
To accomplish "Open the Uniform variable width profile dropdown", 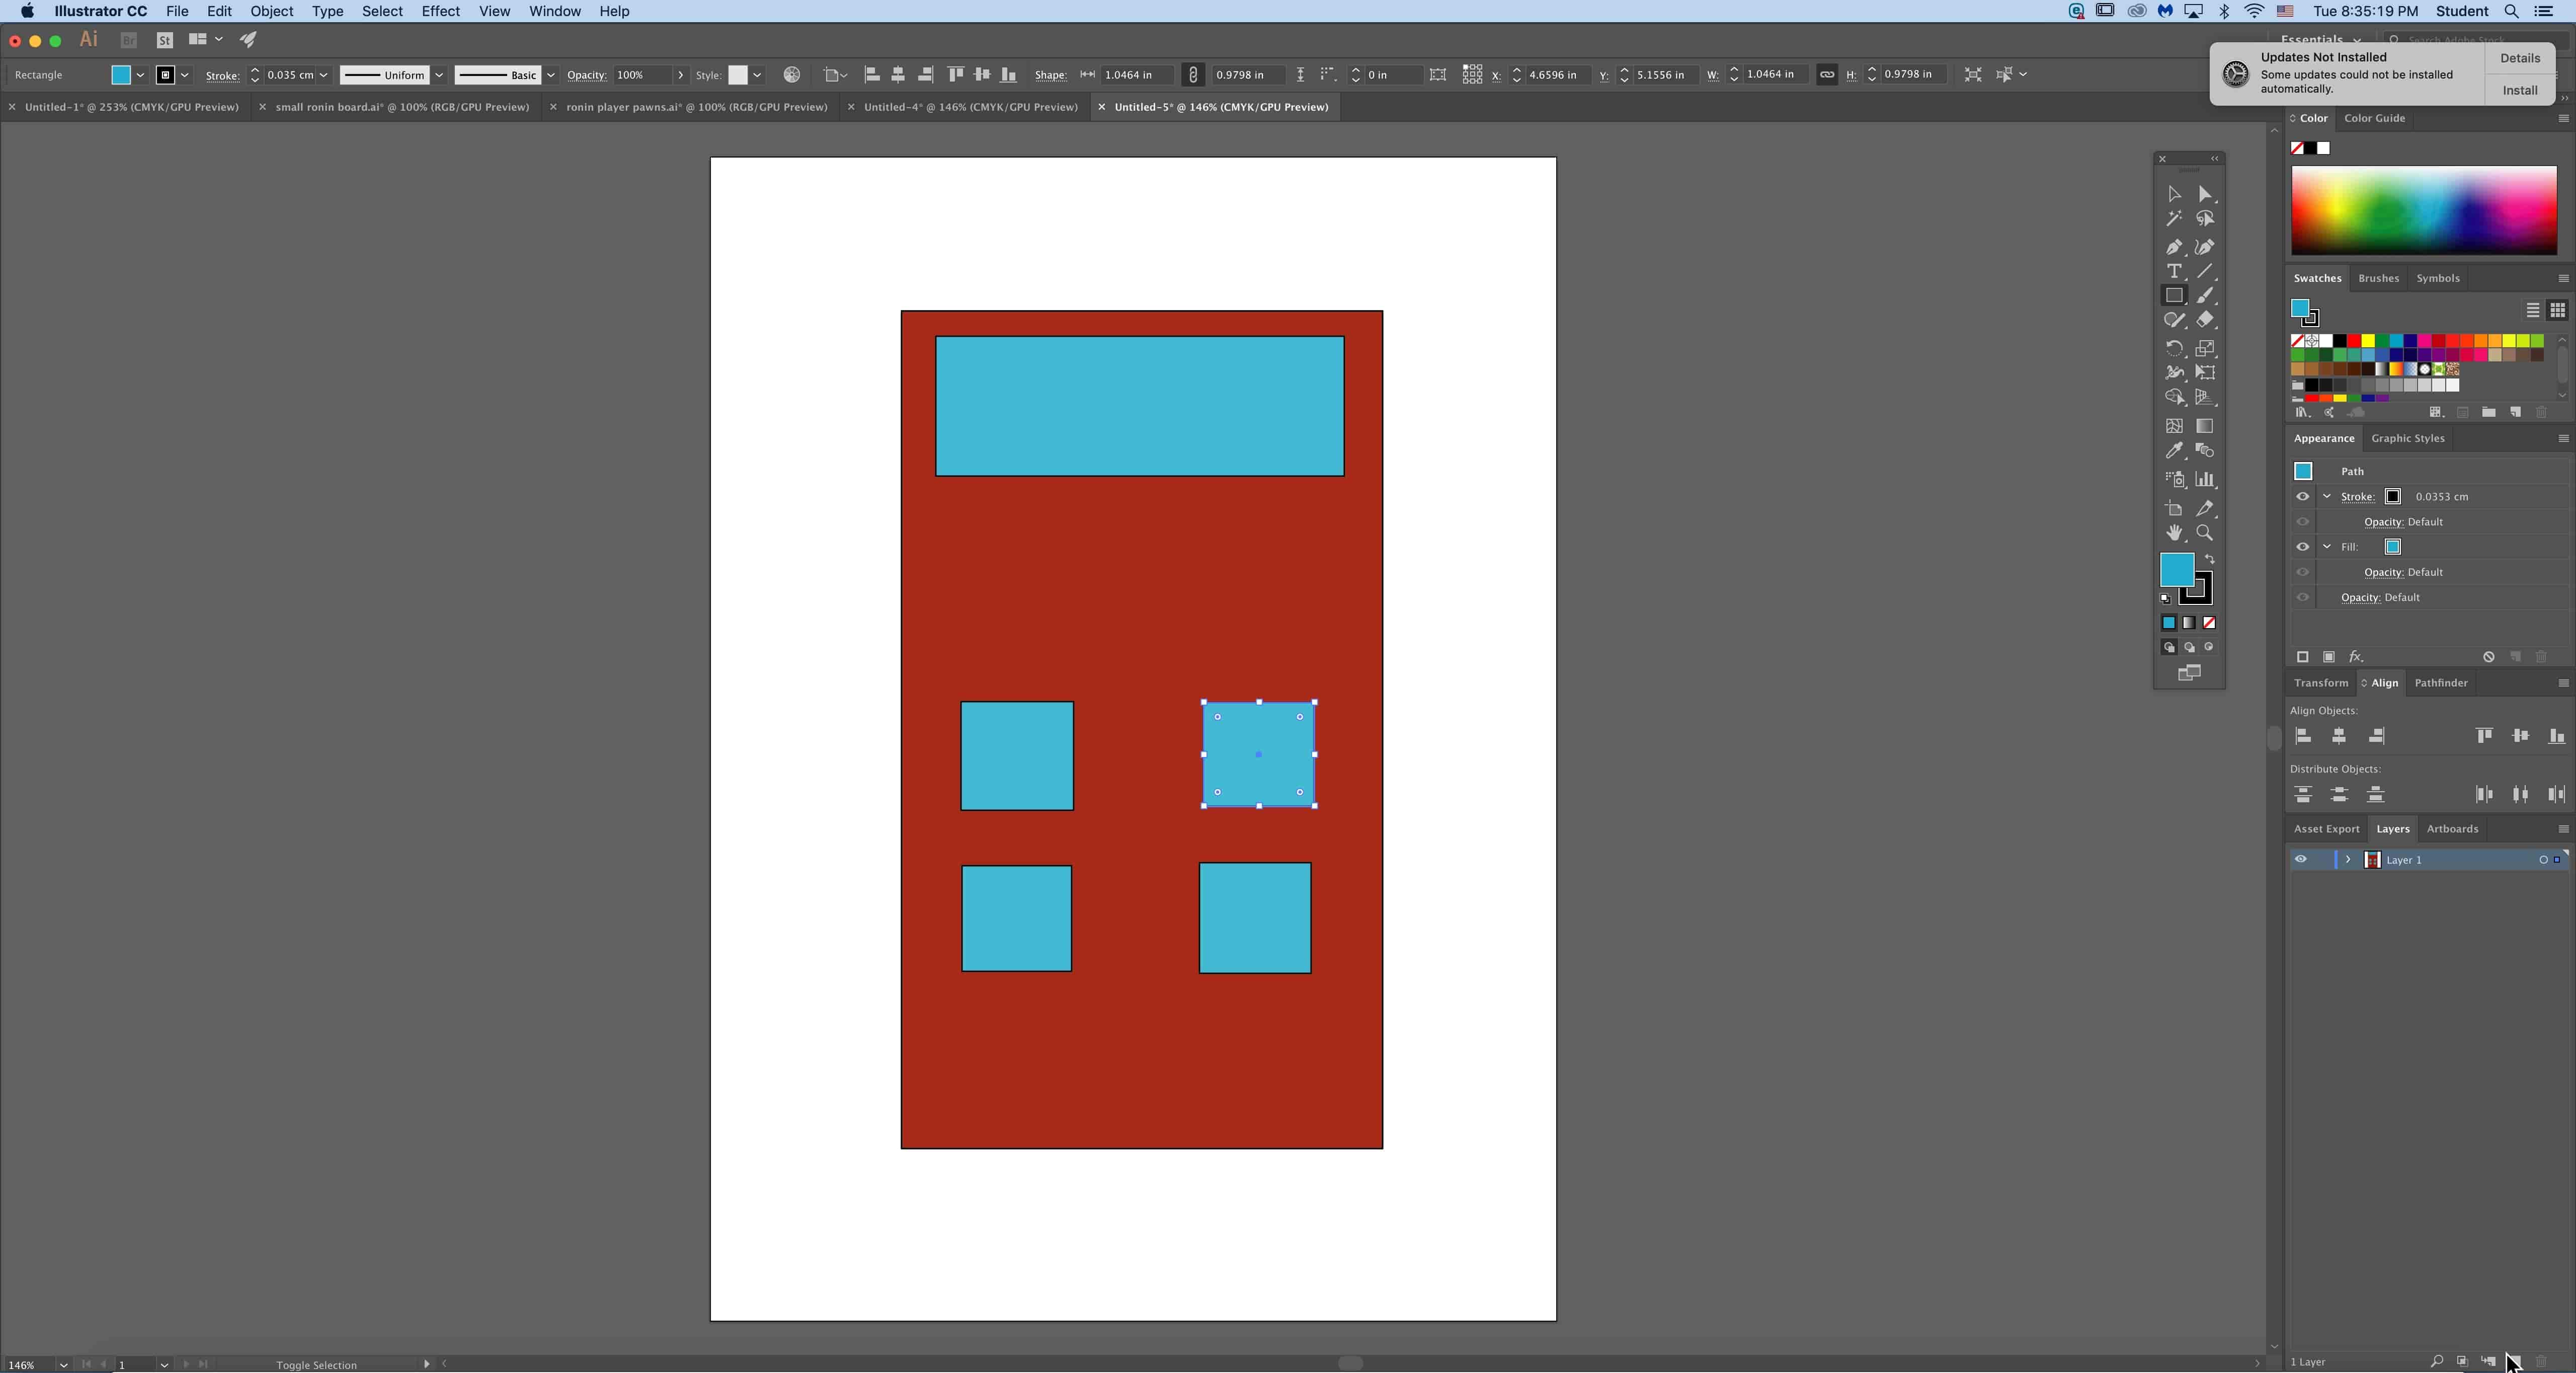I will pyautogui.click(x=439, y=75).
